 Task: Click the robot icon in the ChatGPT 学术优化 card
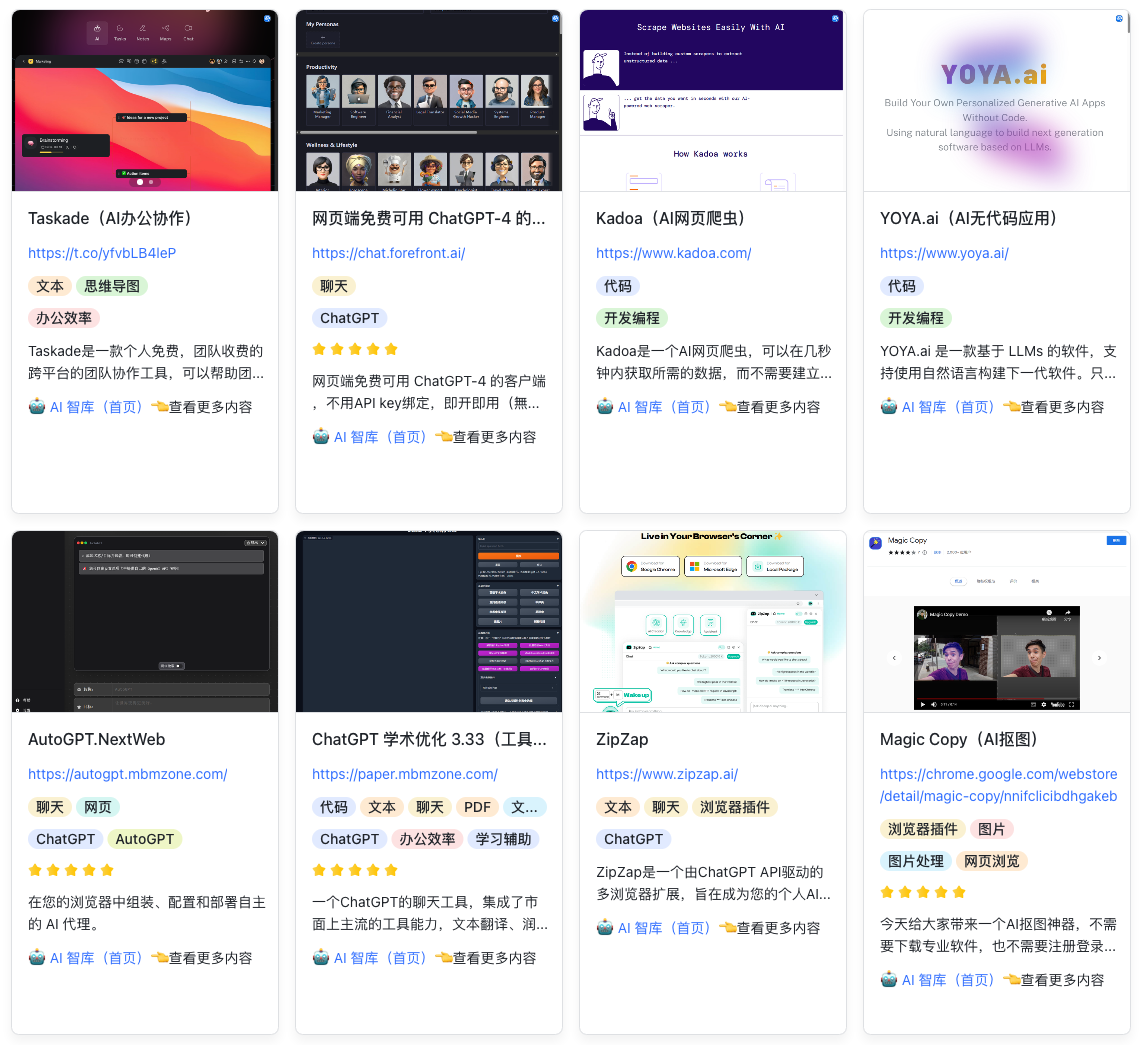tap(321, 957)
